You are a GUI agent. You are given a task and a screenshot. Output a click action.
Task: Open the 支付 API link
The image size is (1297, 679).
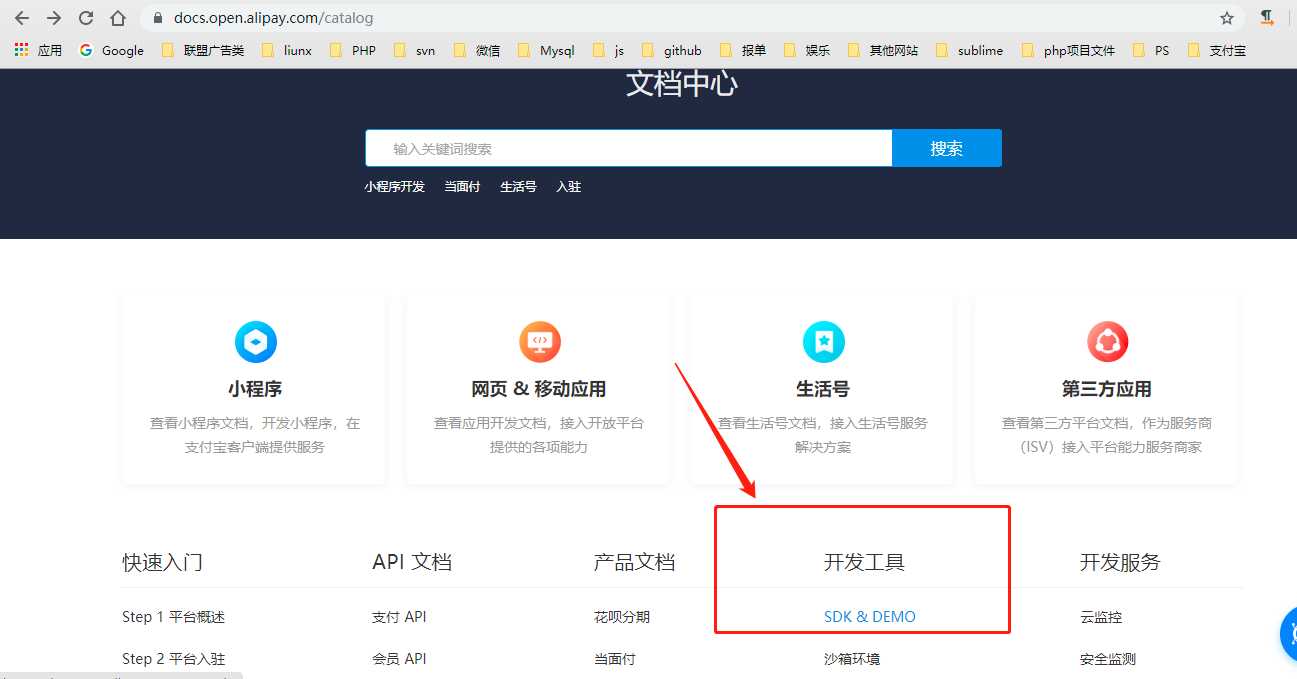click(399, 617)
